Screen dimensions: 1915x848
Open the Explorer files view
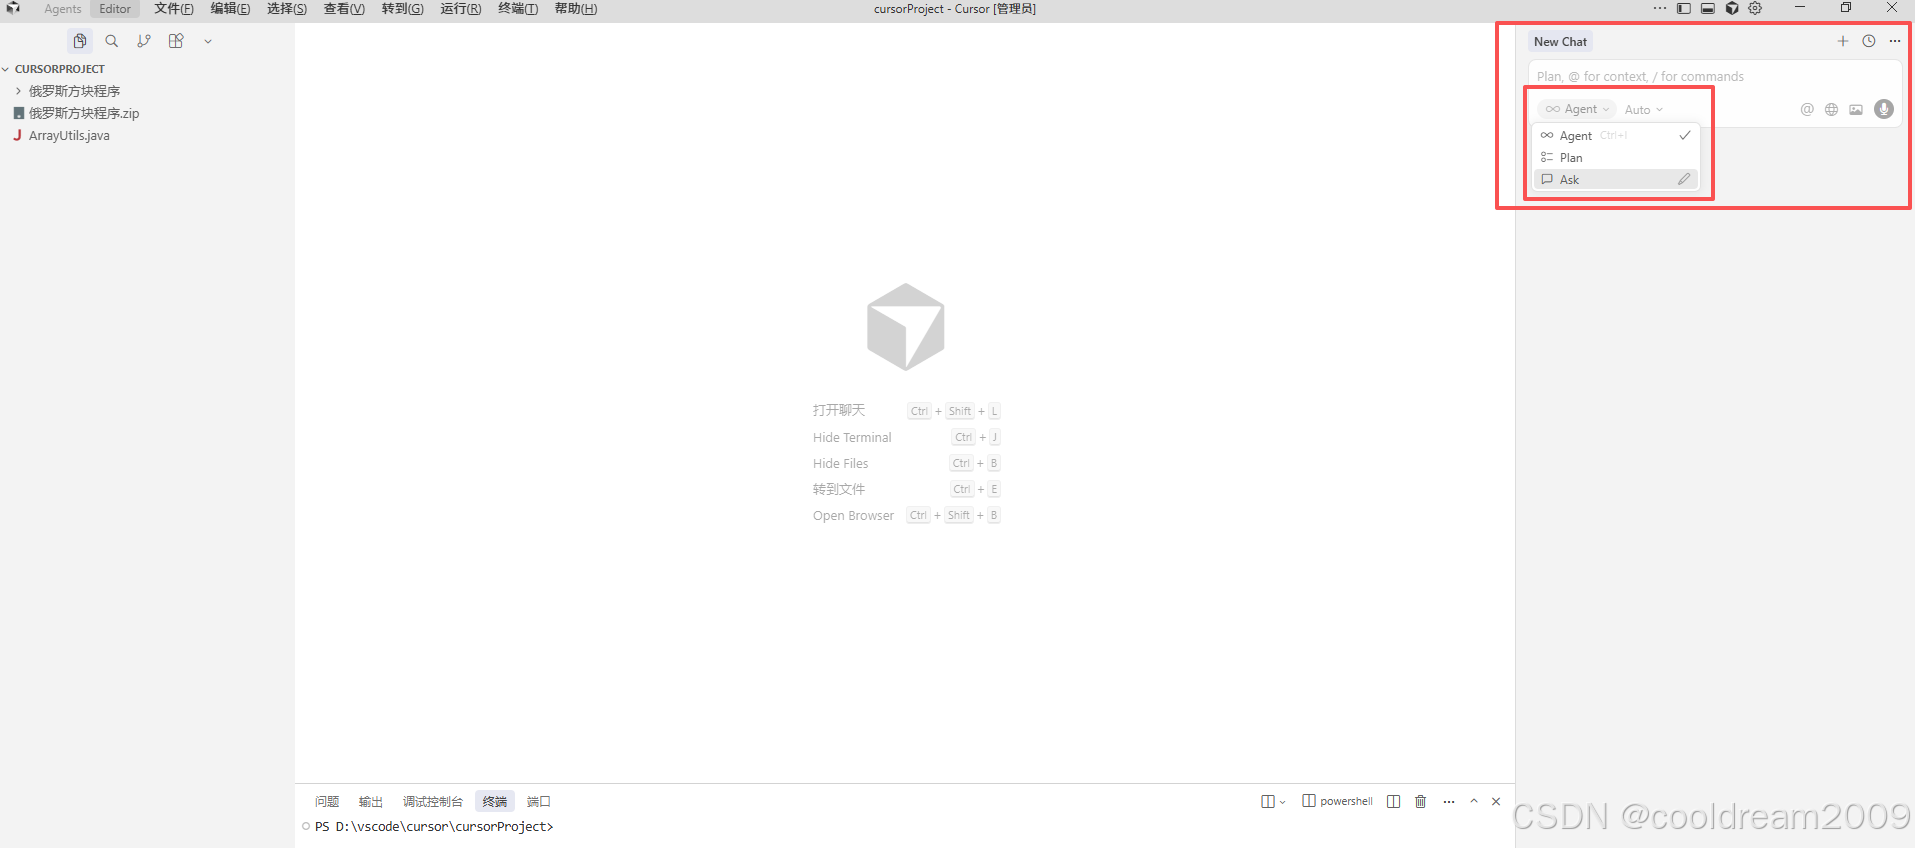click(80, 41)
